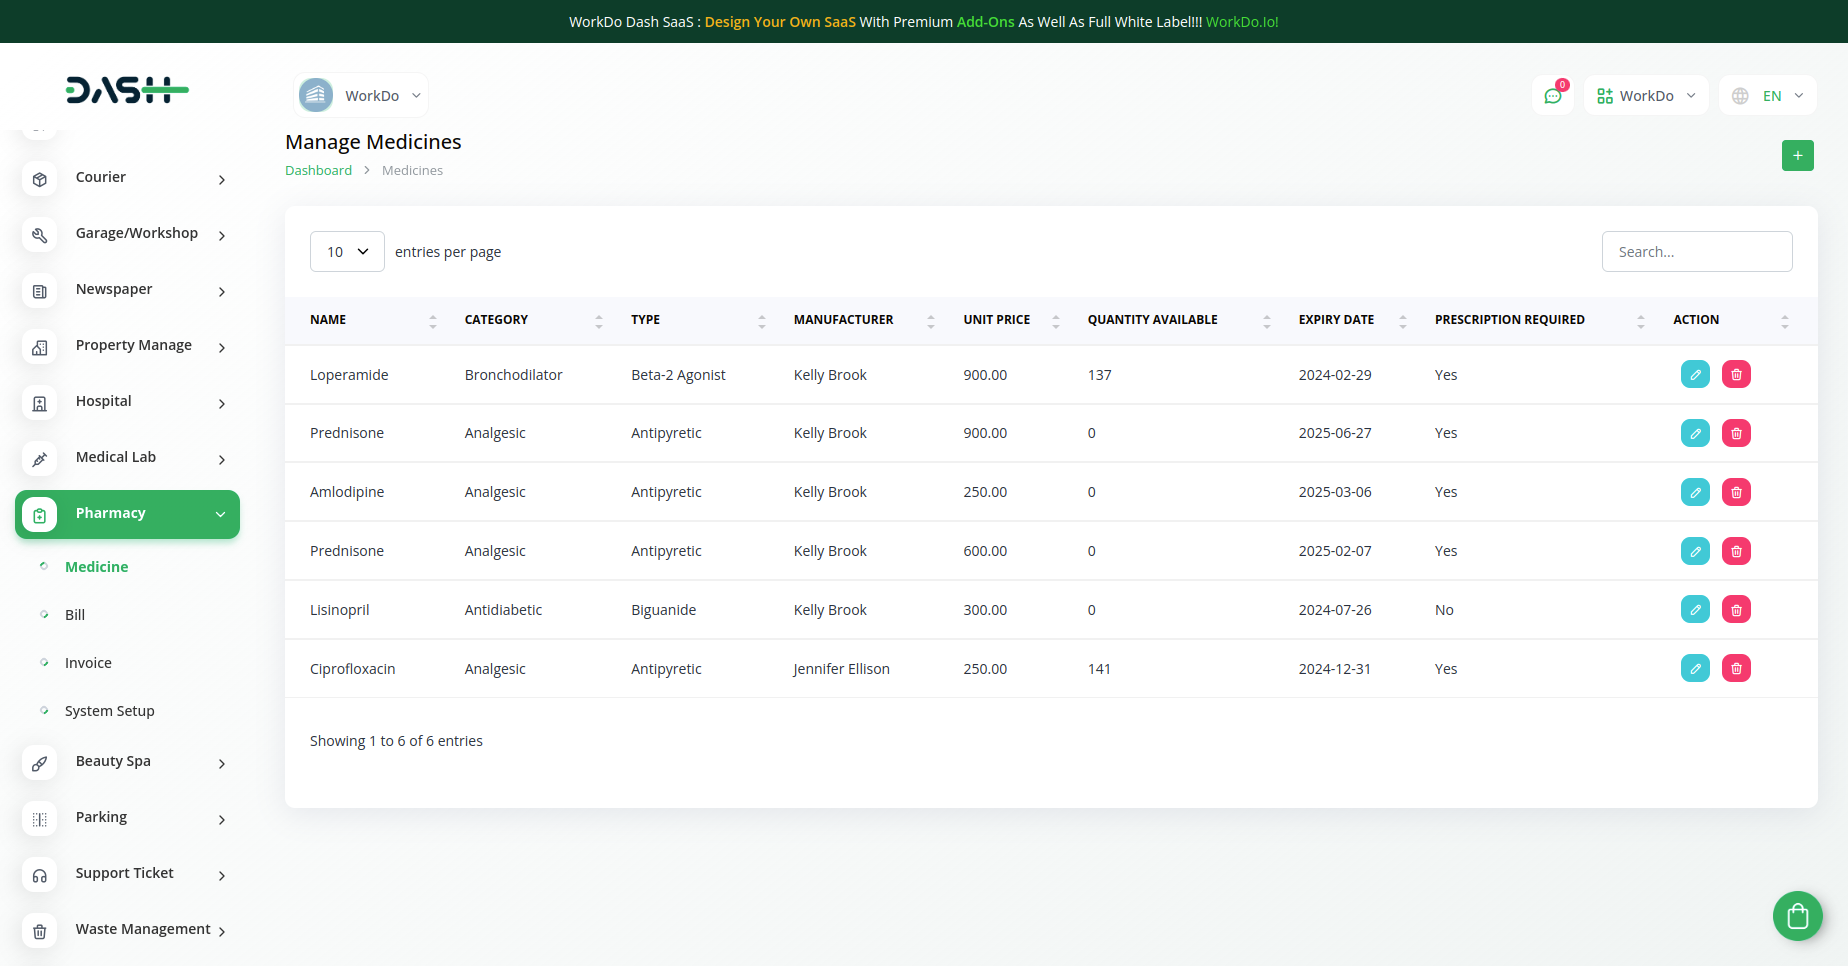Click into the Search input field
The width and height of the screenshot is (1848, 966).
point(1696,252)
